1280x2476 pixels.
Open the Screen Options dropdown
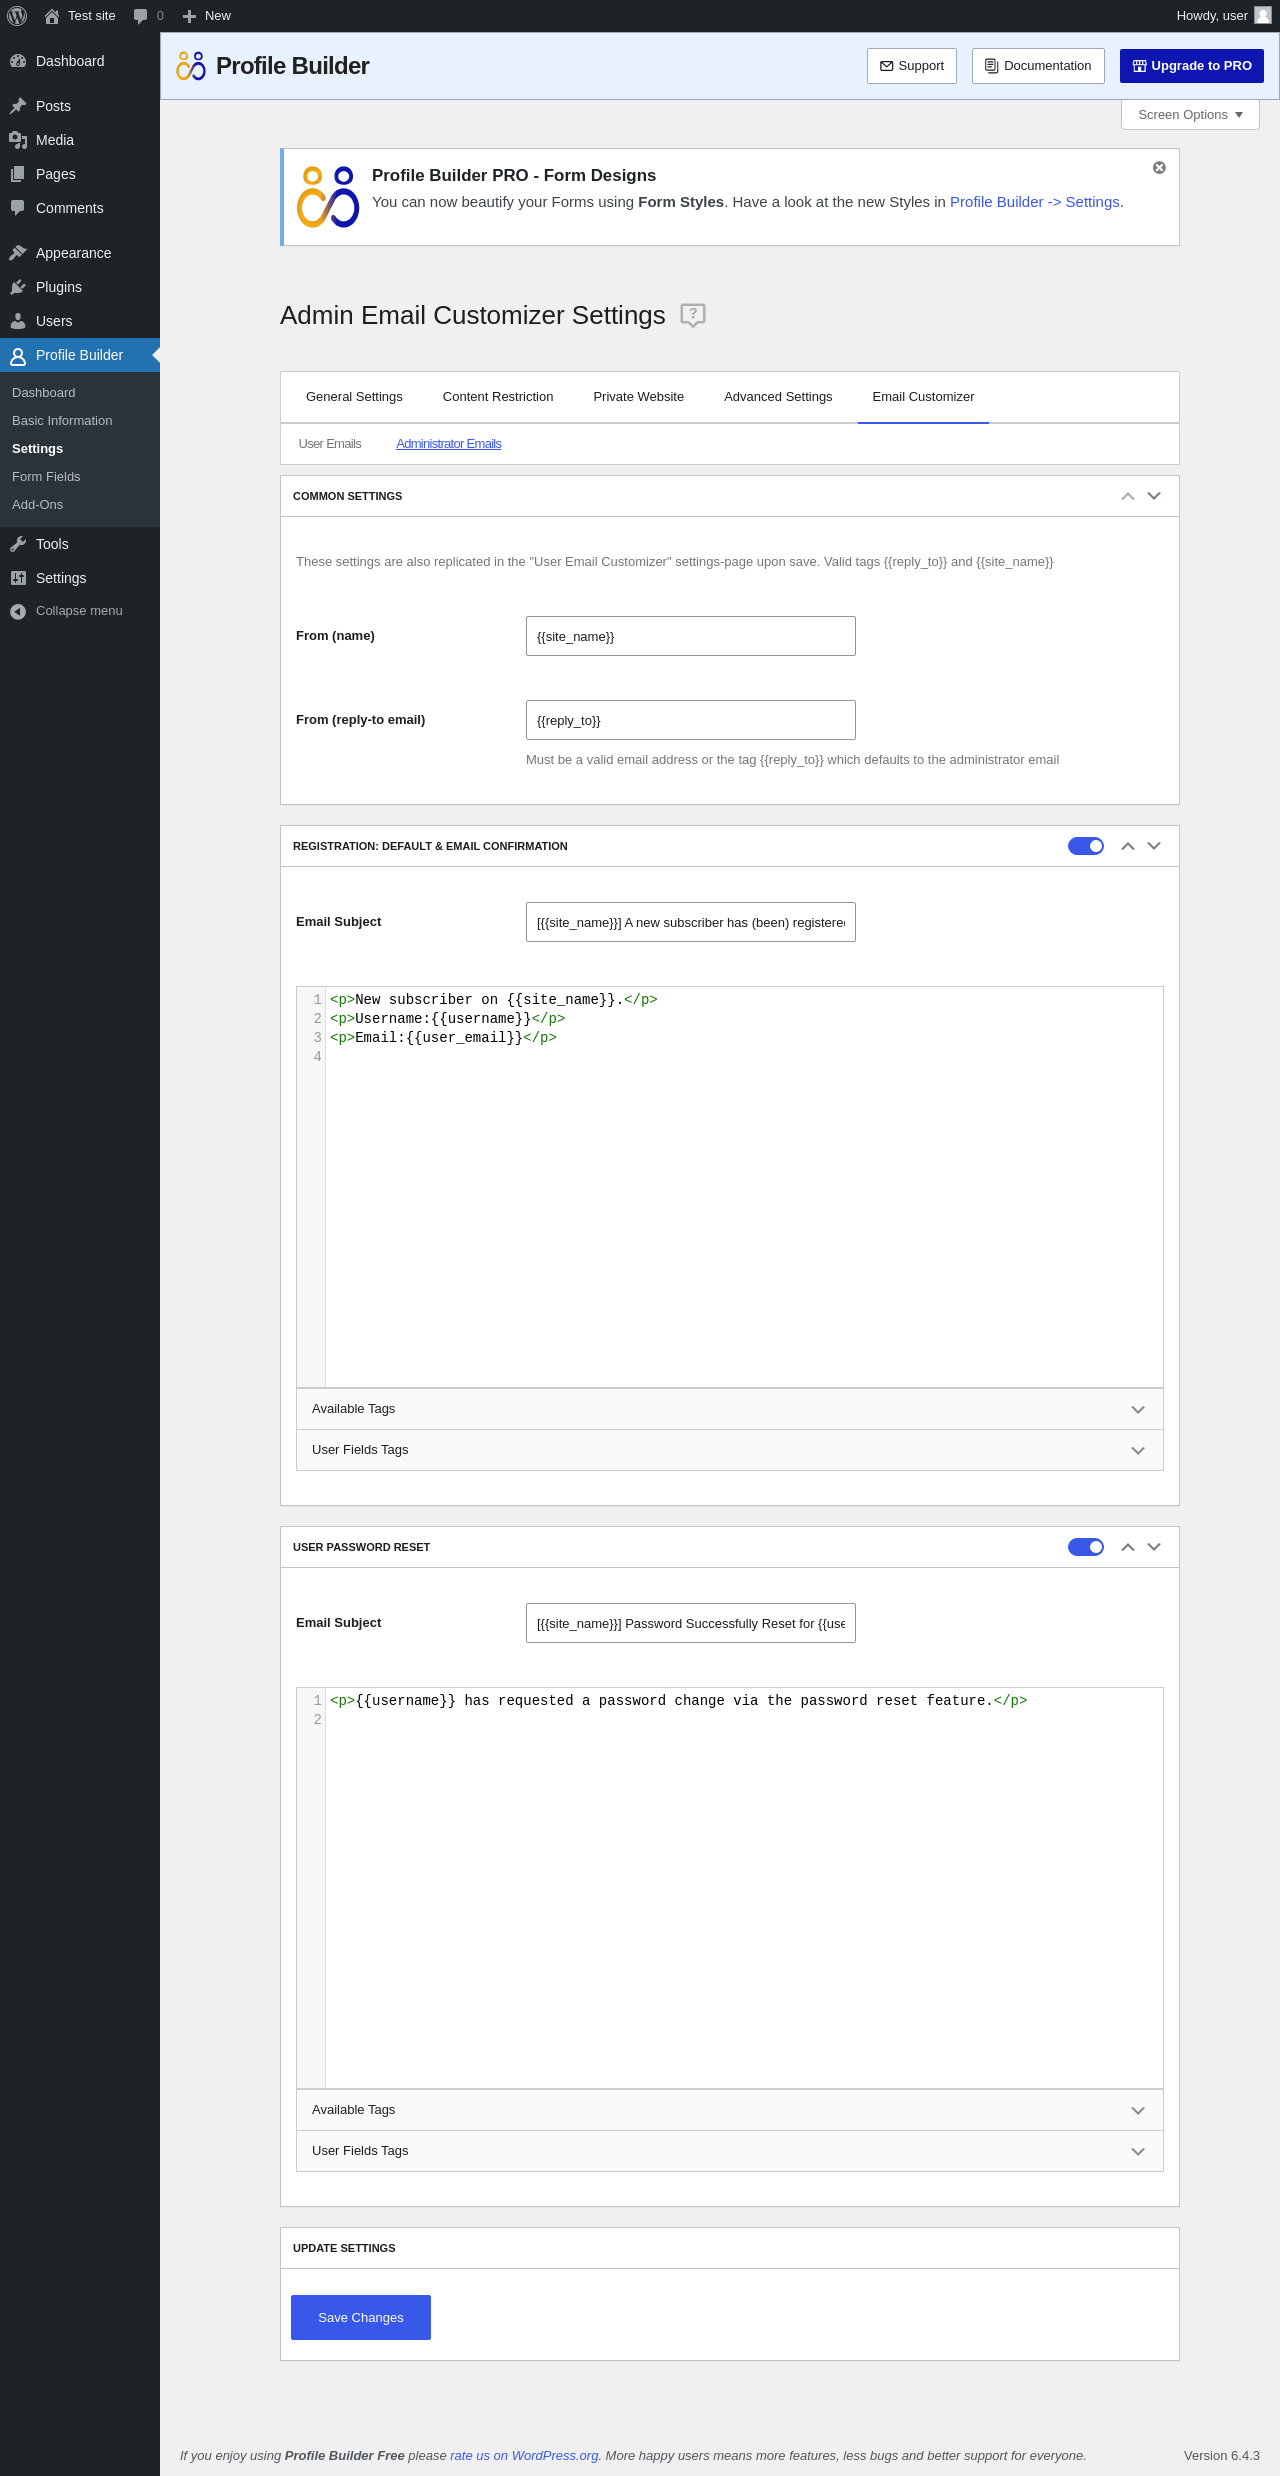1190,115
